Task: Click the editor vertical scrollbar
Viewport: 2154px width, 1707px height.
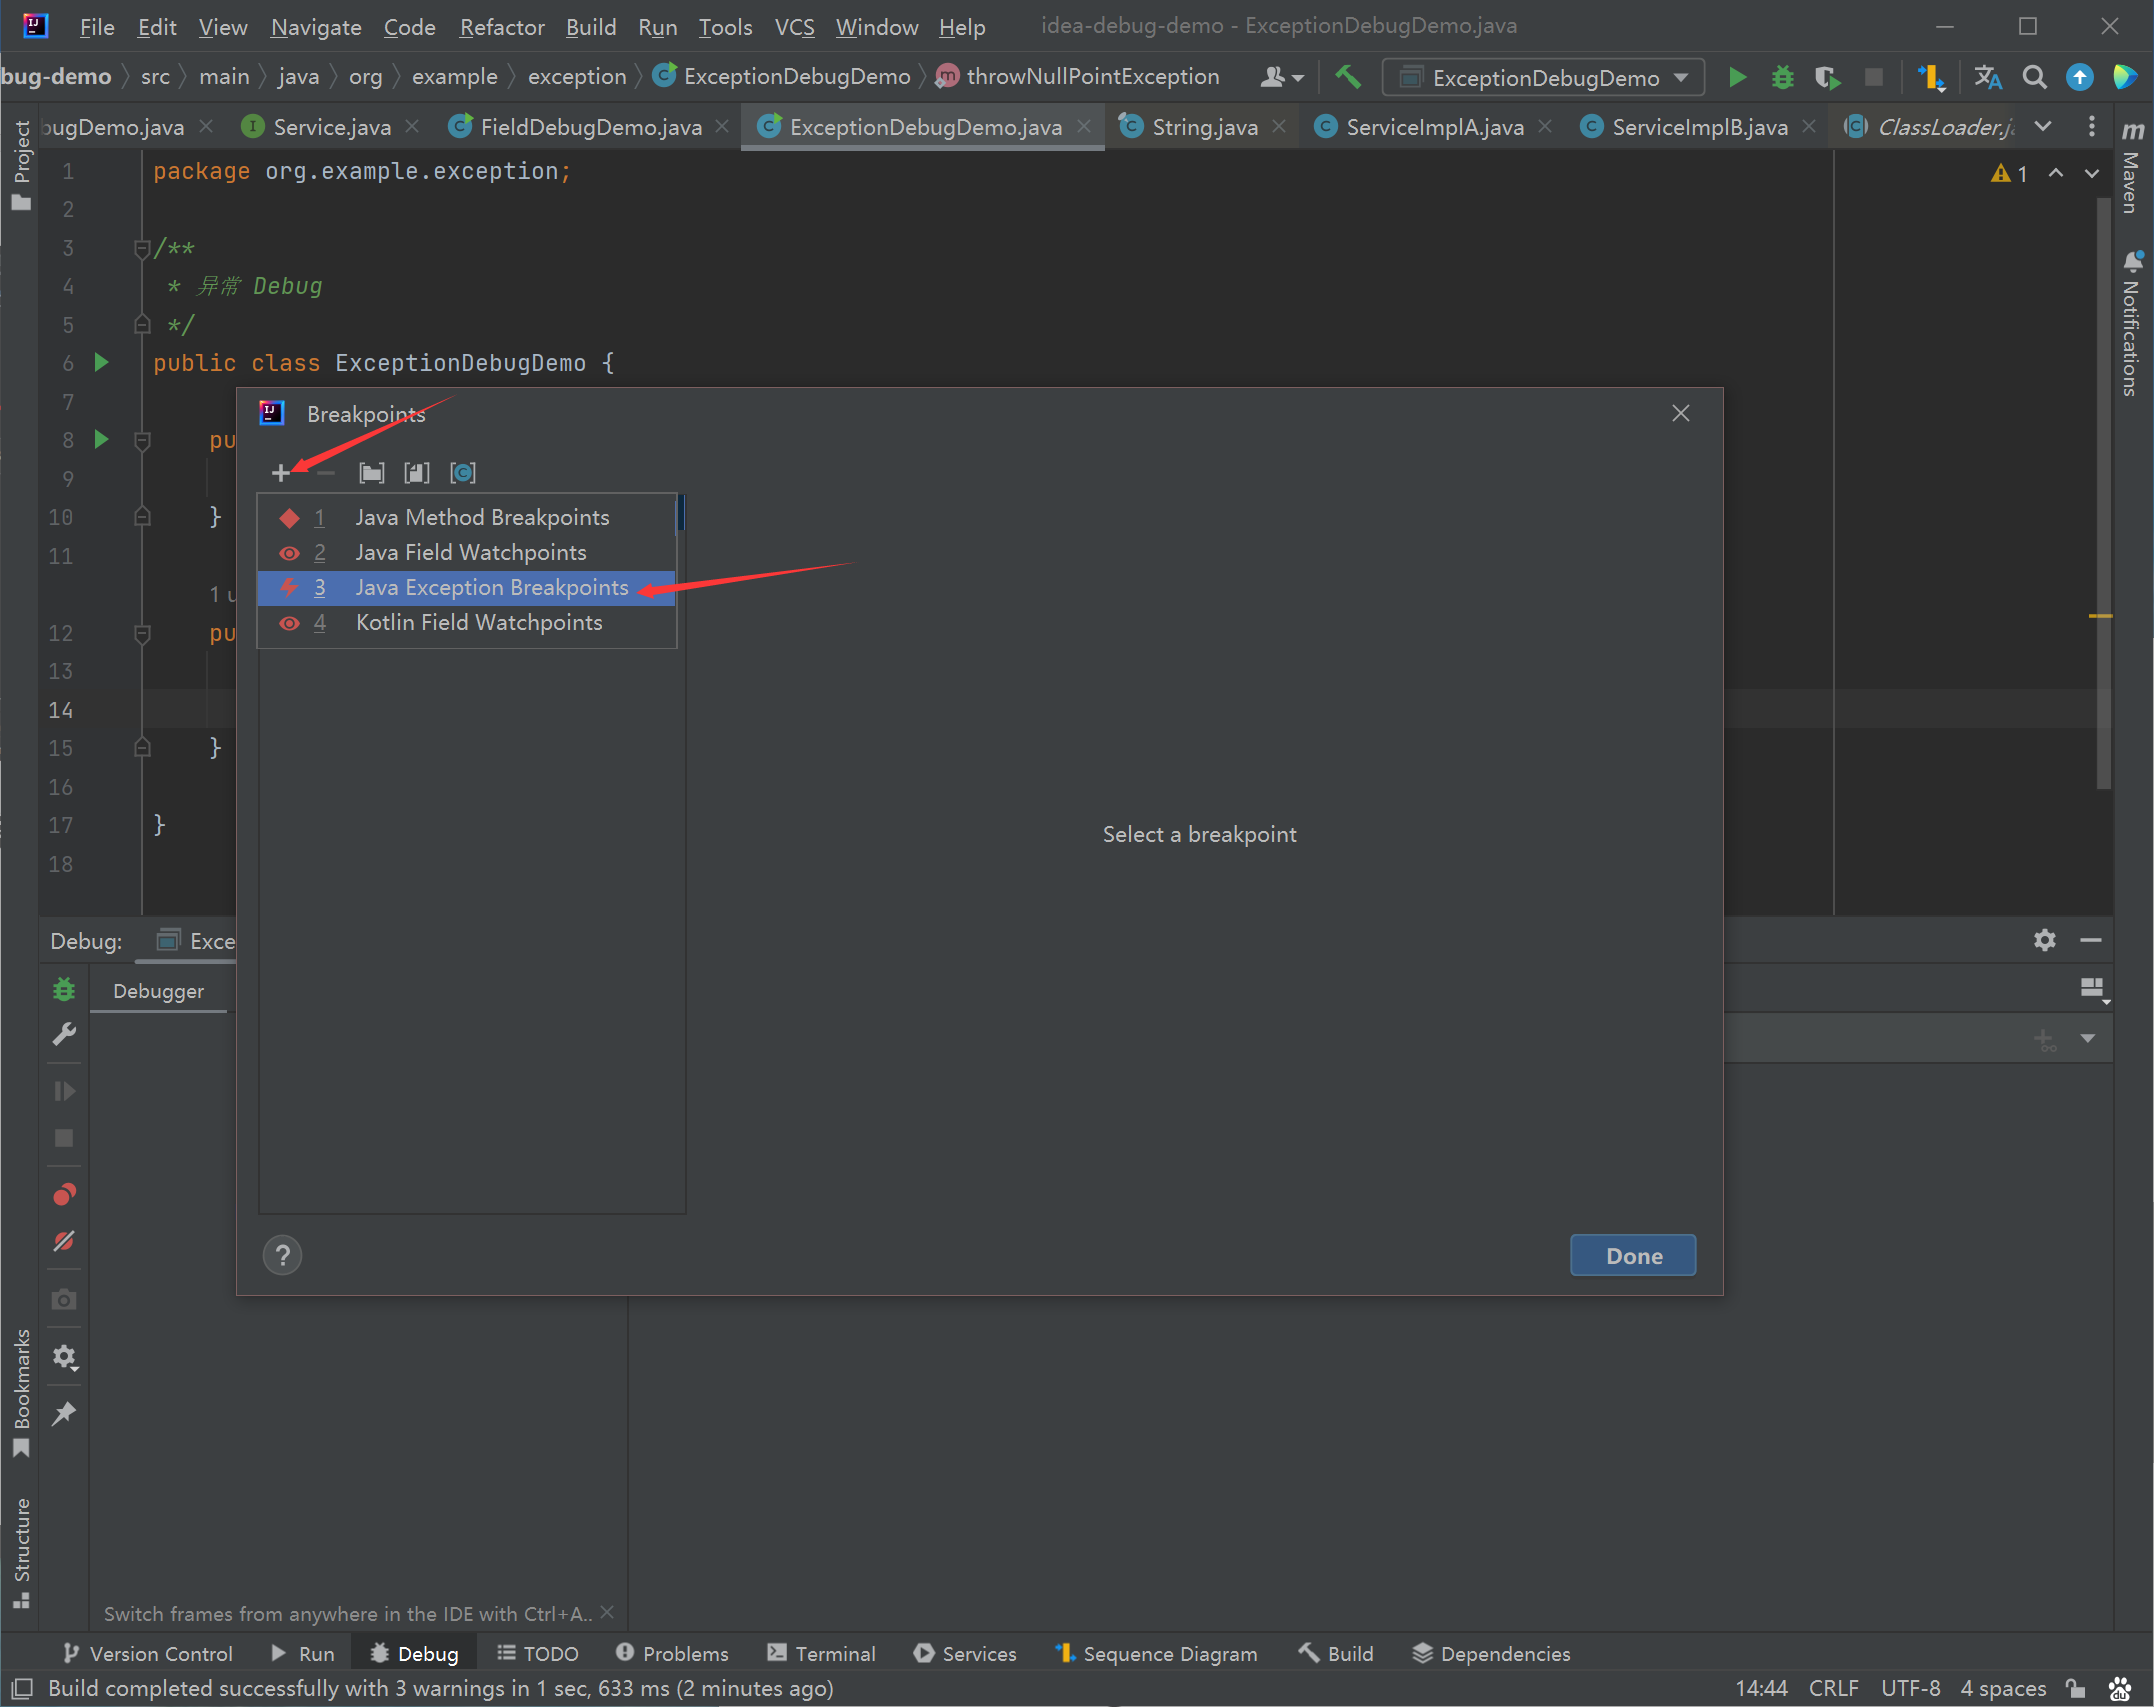Action: click(x=2102, y=490)
